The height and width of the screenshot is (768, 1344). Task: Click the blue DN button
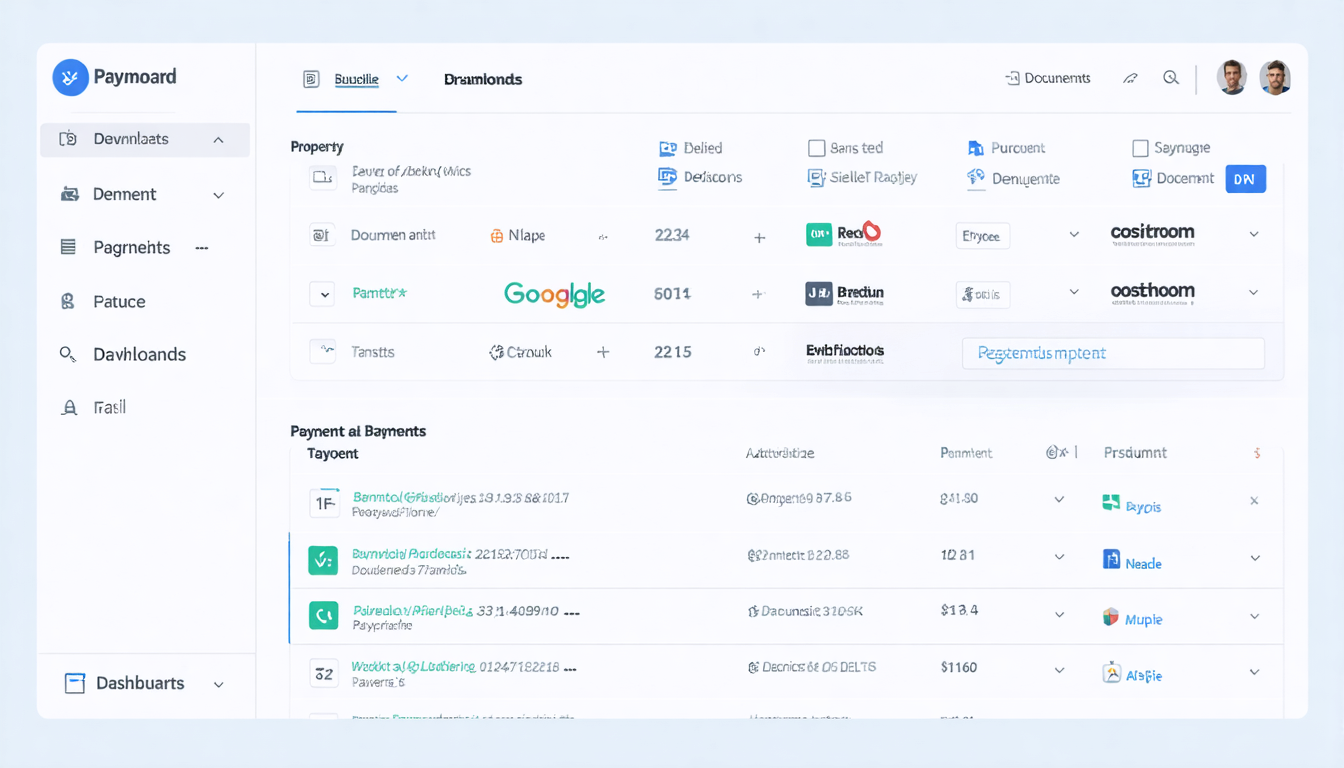tap(1246, 179)
